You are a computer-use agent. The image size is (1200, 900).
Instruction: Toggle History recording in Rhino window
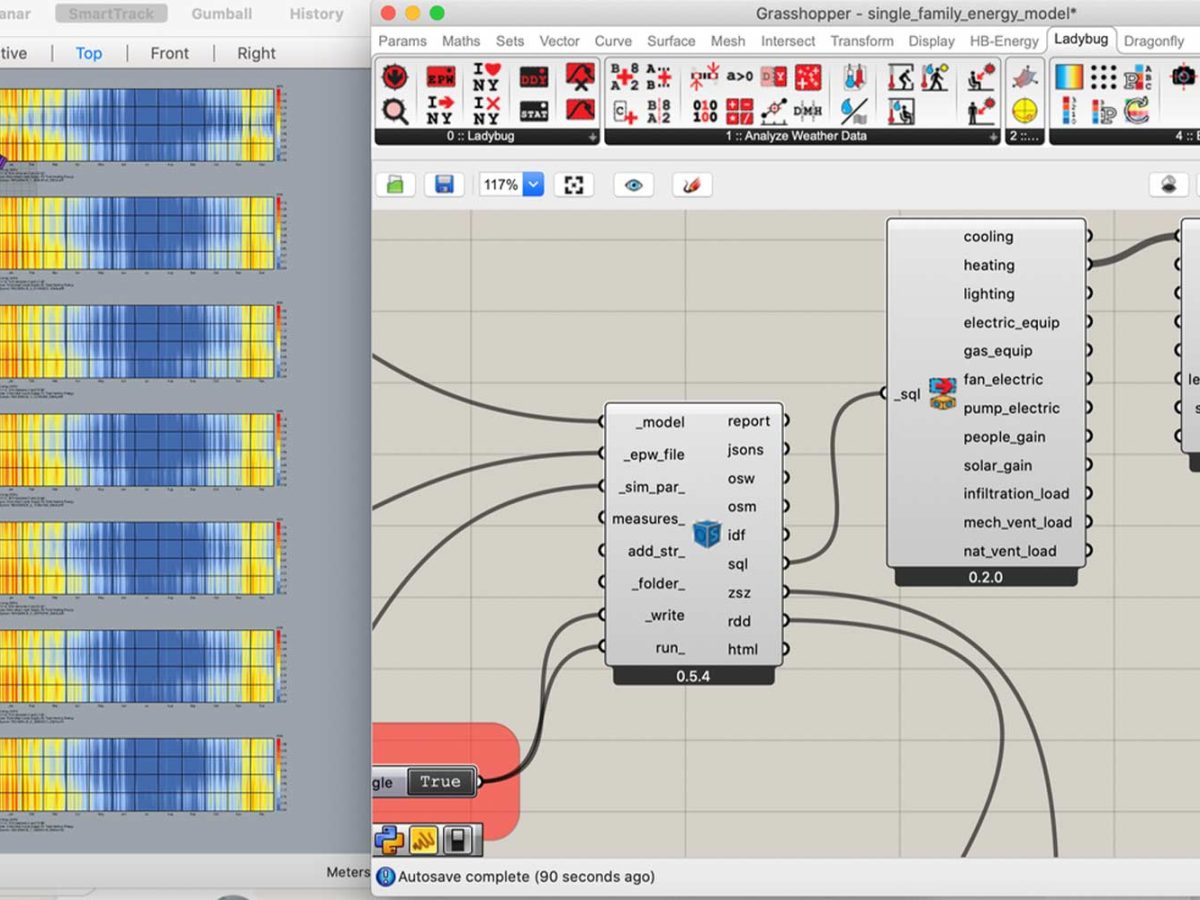tap(316, 14)
